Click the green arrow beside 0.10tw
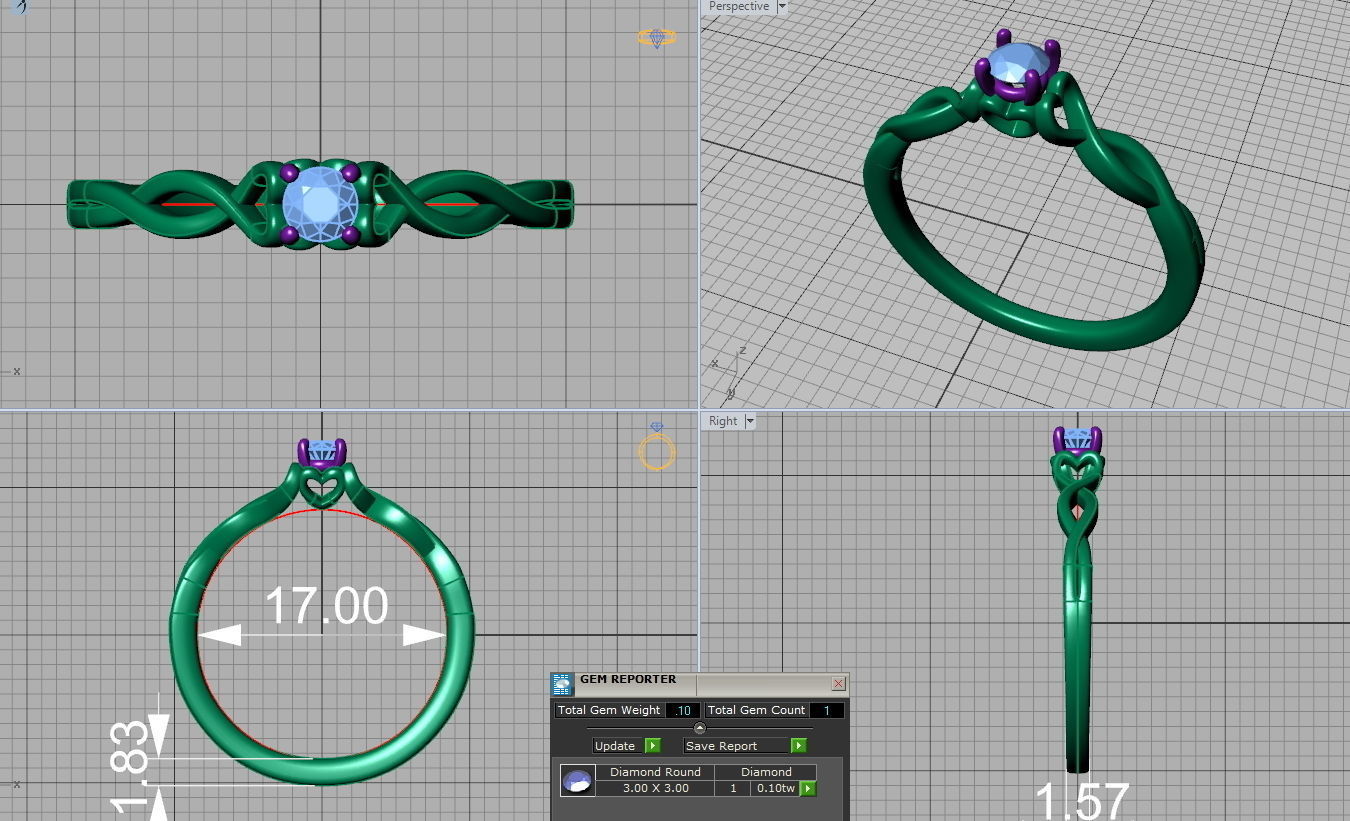This screenshot has width=1350, height=821. pos(807,789)
